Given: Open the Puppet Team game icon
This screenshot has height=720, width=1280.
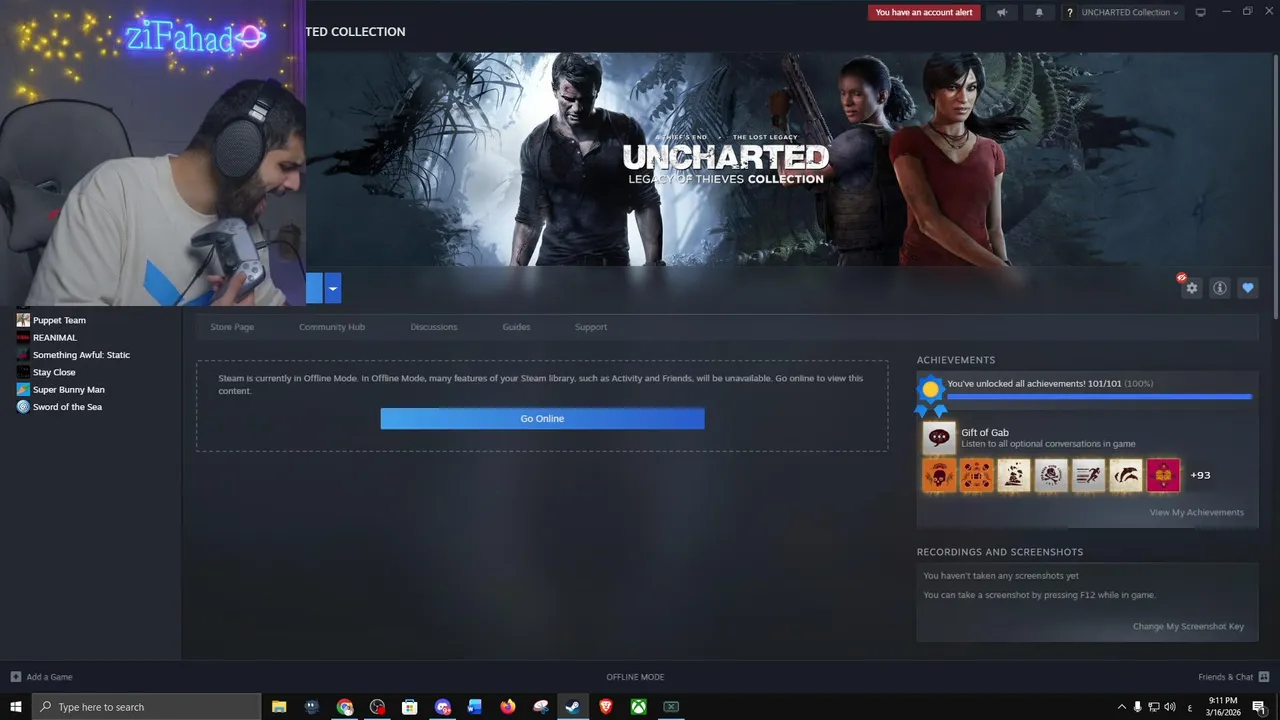Looking at the screenshot, I should pos(23,320).
